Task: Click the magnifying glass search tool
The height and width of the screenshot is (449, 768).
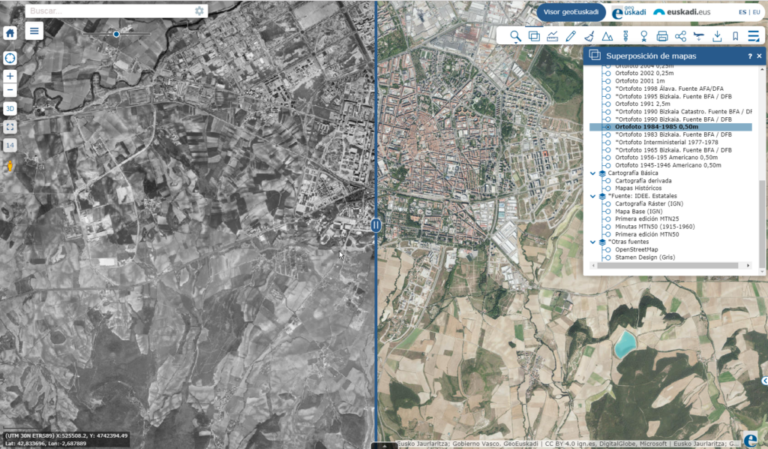Action: pos(515,36)
